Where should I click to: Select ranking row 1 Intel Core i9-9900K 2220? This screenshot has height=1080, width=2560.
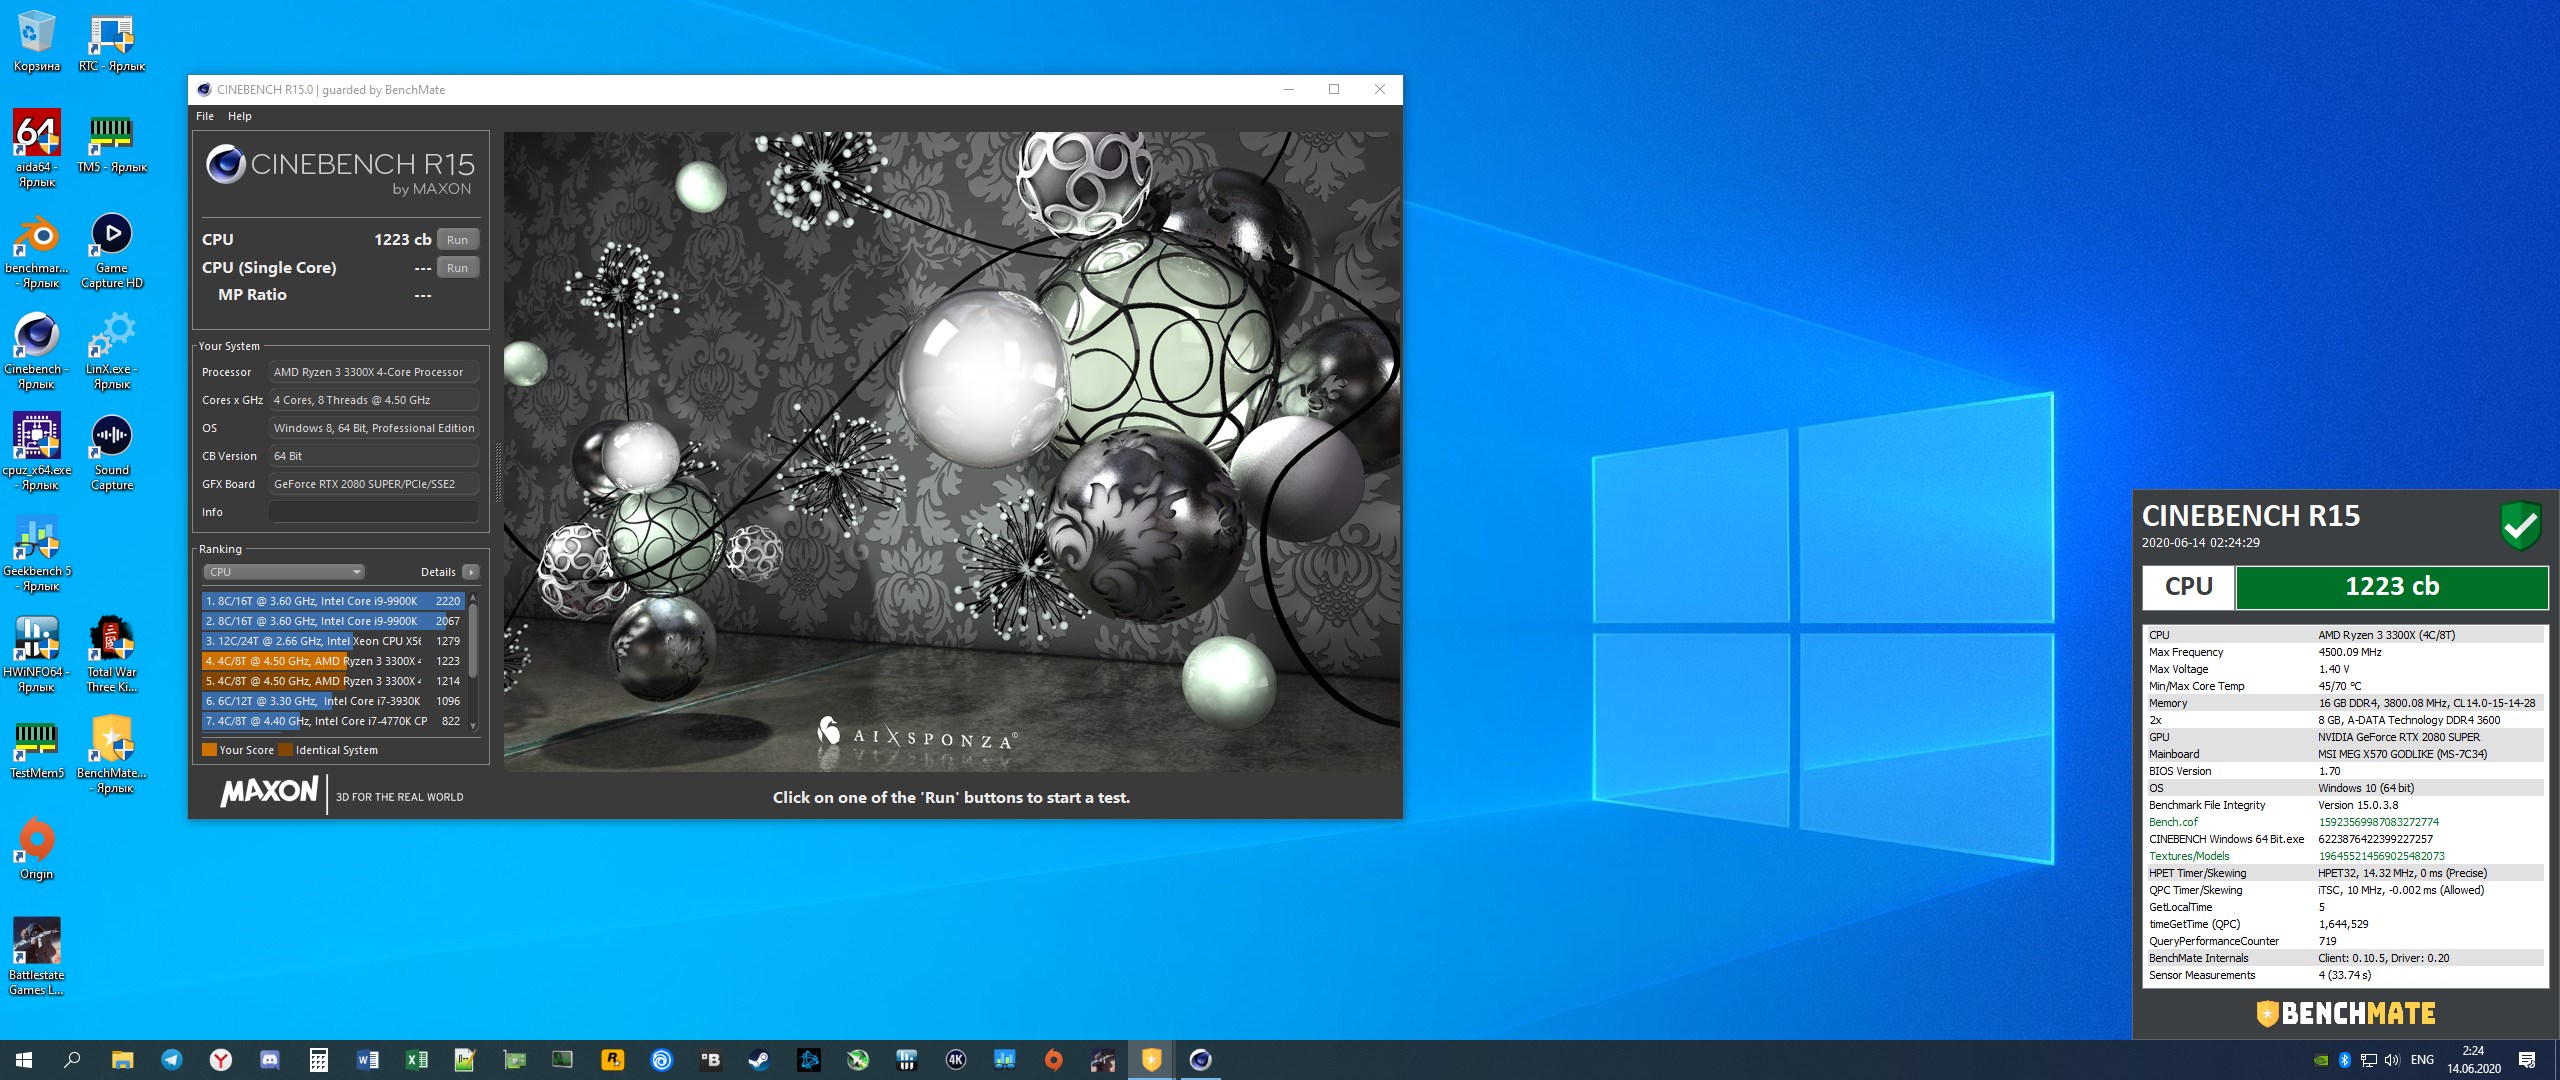point(333,601)
